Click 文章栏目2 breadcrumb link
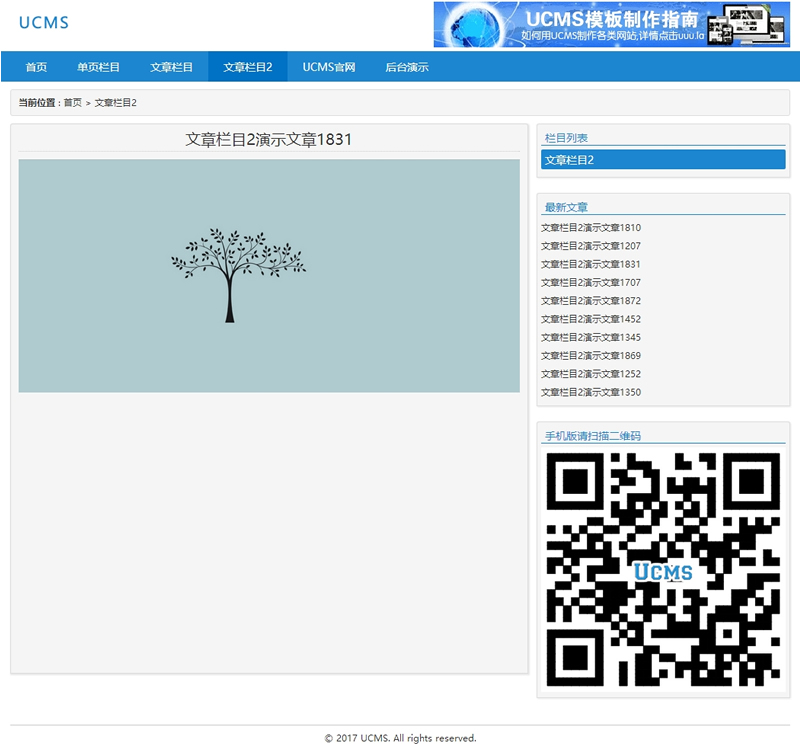800x753 pixels. pyautogui.click(x=116, y=103)
